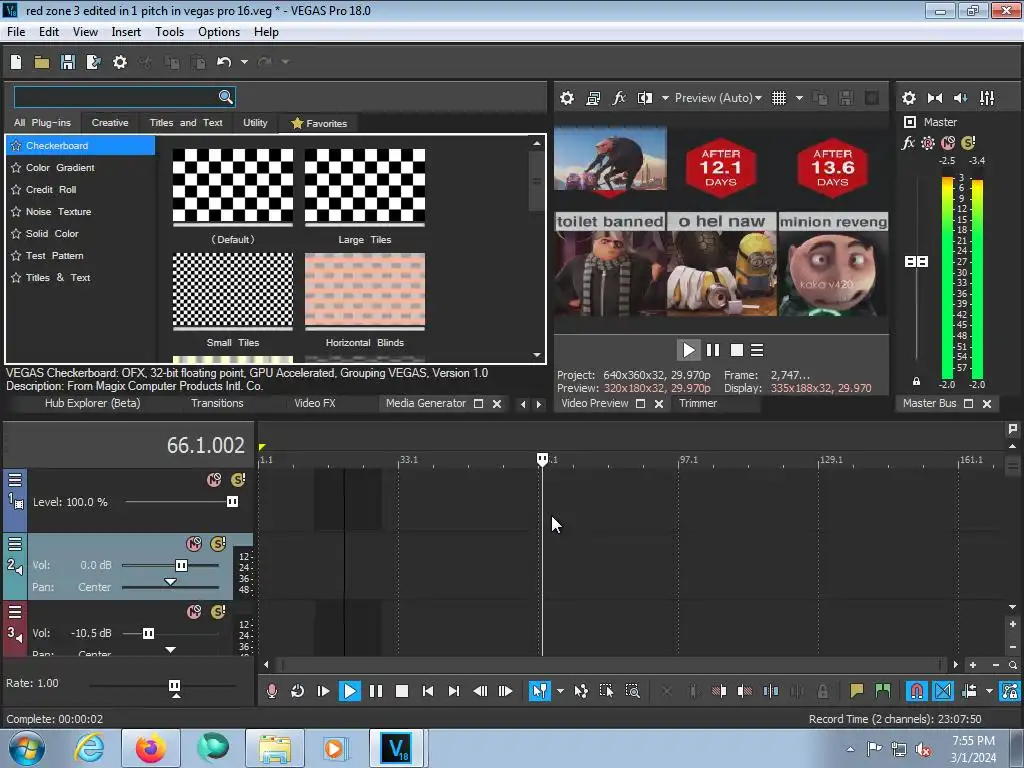
Task: Select the Zoom Edit magnifier tool
Action: point(632,691)
